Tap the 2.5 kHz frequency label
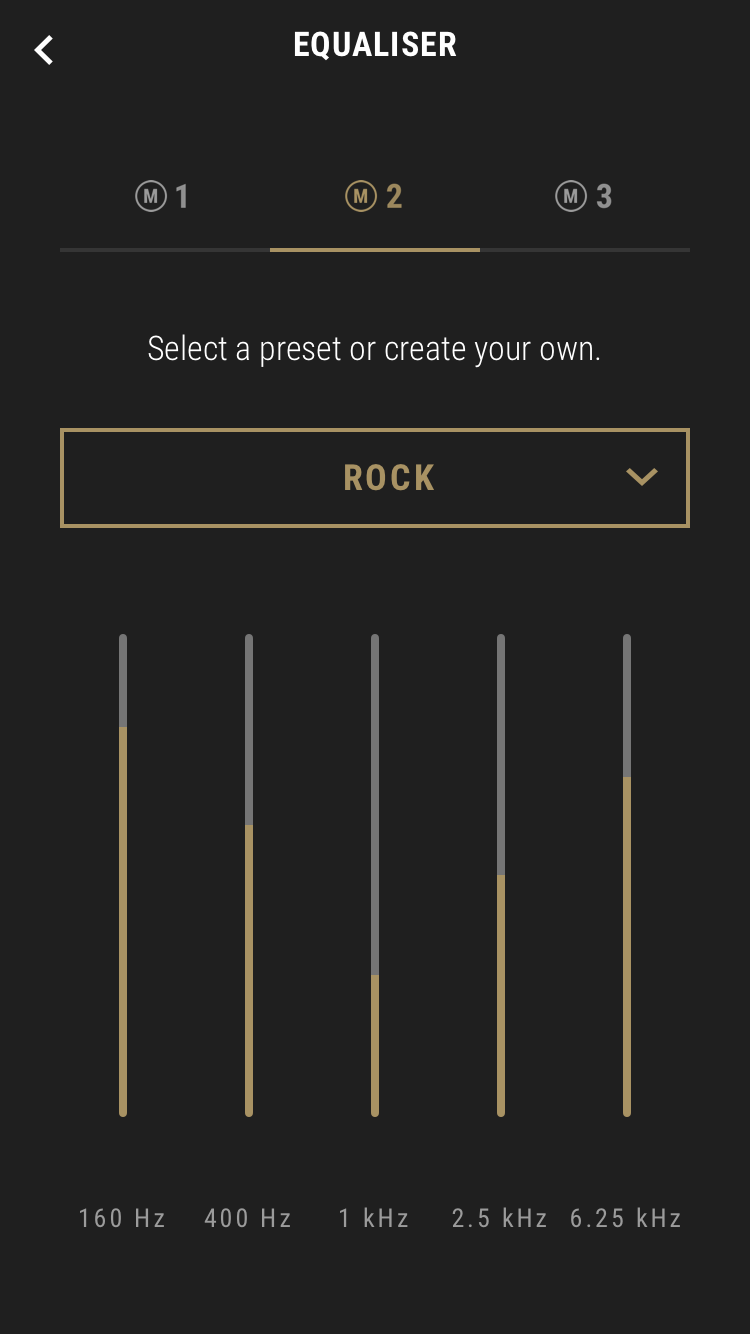 tap(500, 1218)
